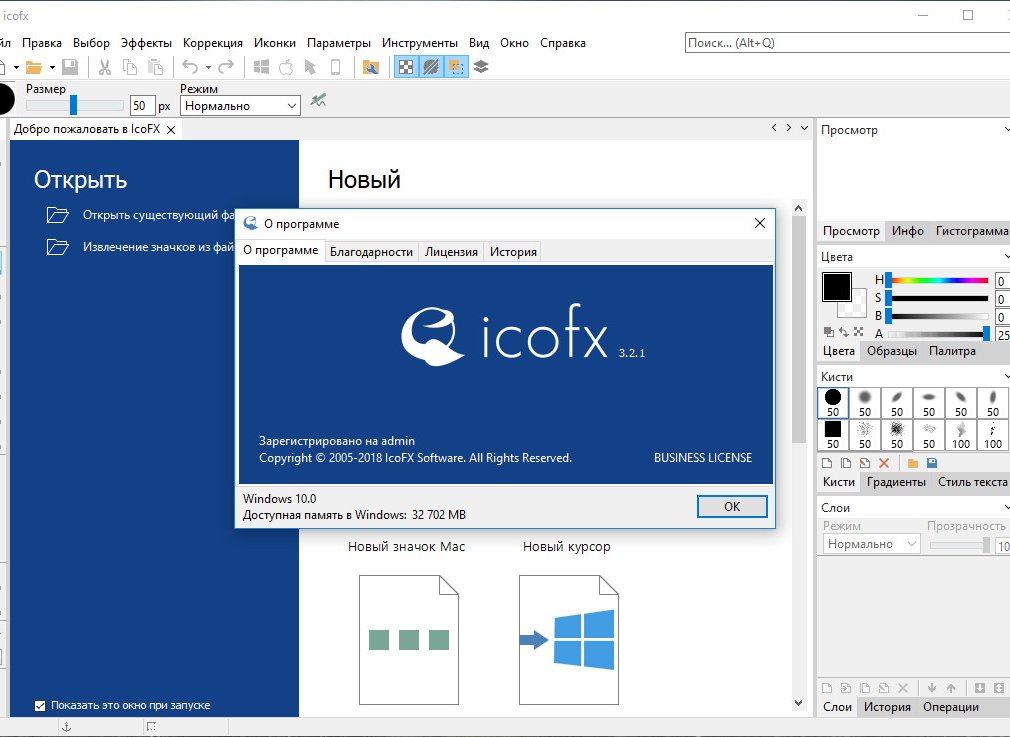Click the default colors icon under color swatches
The height and width of the screenshot is (737, 1010).
[829, 332]
